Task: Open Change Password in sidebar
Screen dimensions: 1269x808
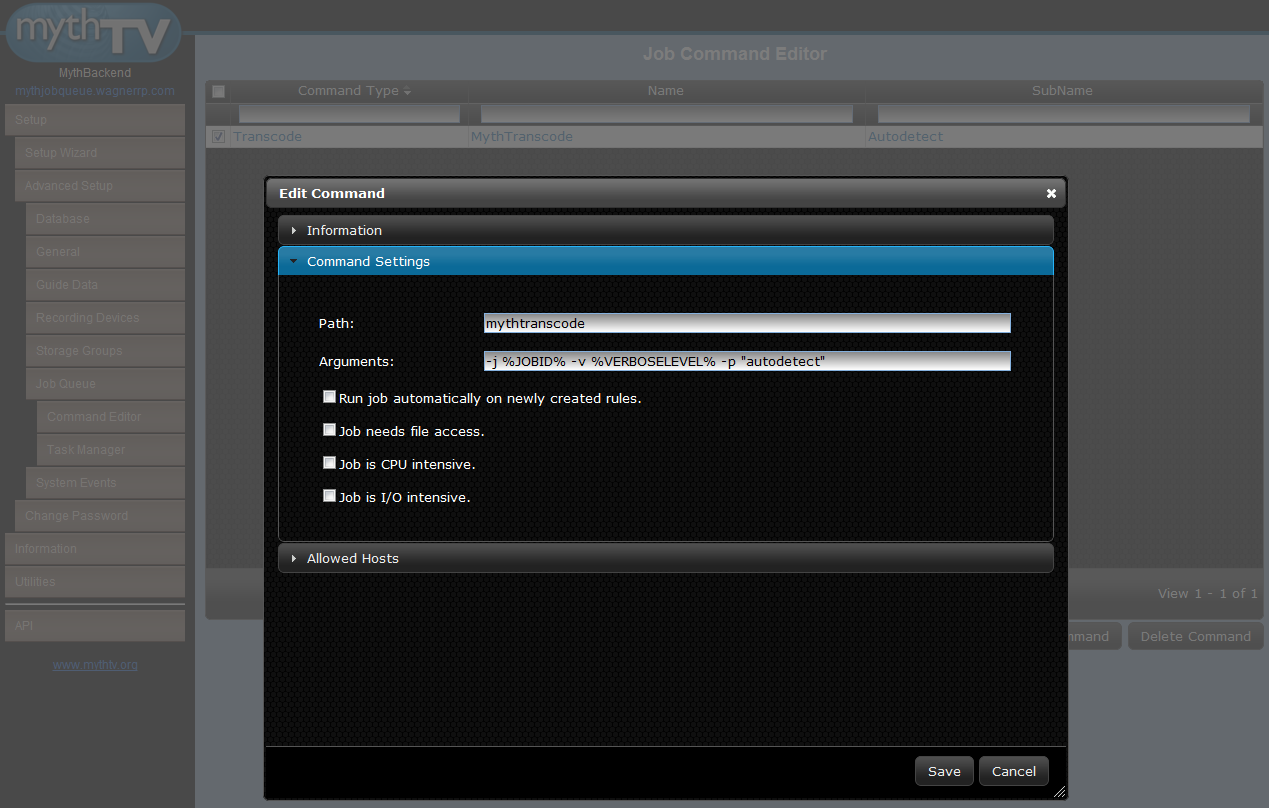Action: click(100, 516)
